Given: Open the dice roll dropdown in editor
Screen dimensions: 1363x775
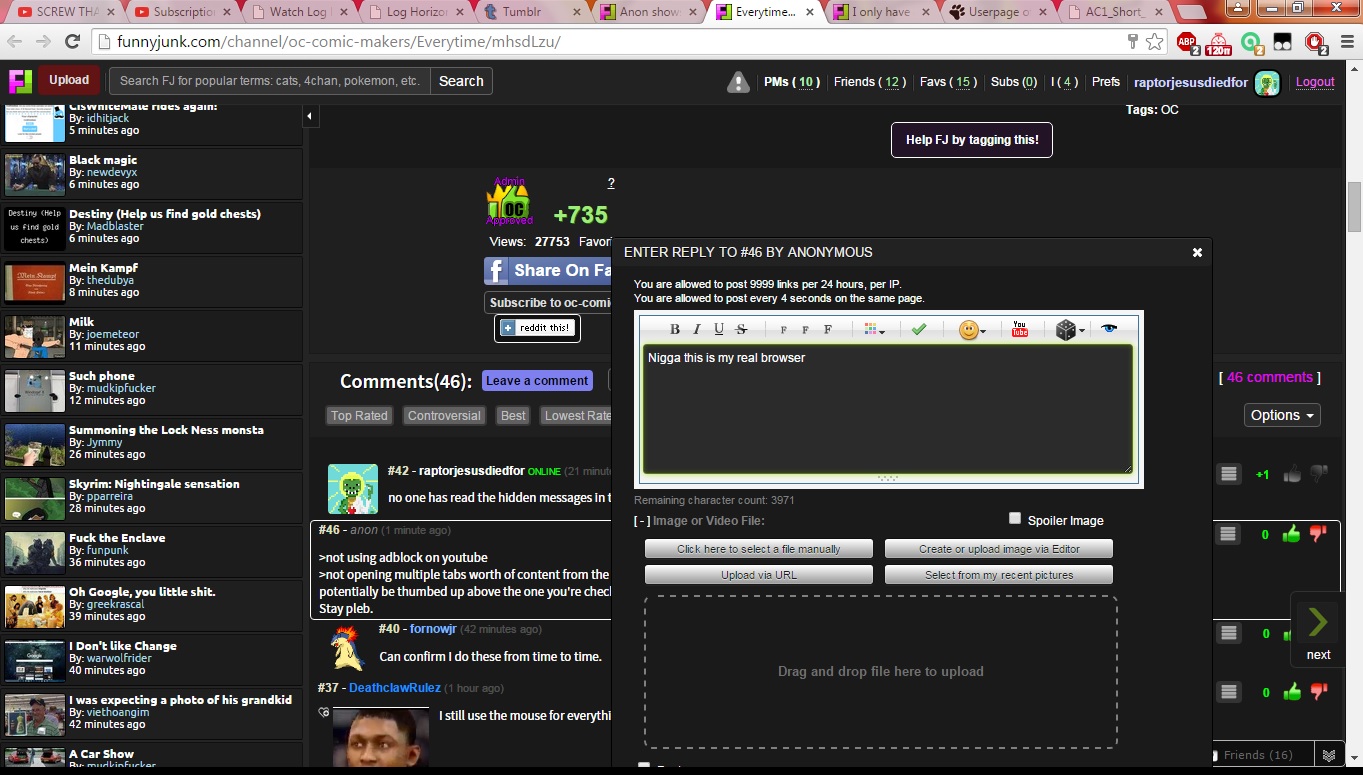Looking at the screenshot, I should [x=1069, y=330].
